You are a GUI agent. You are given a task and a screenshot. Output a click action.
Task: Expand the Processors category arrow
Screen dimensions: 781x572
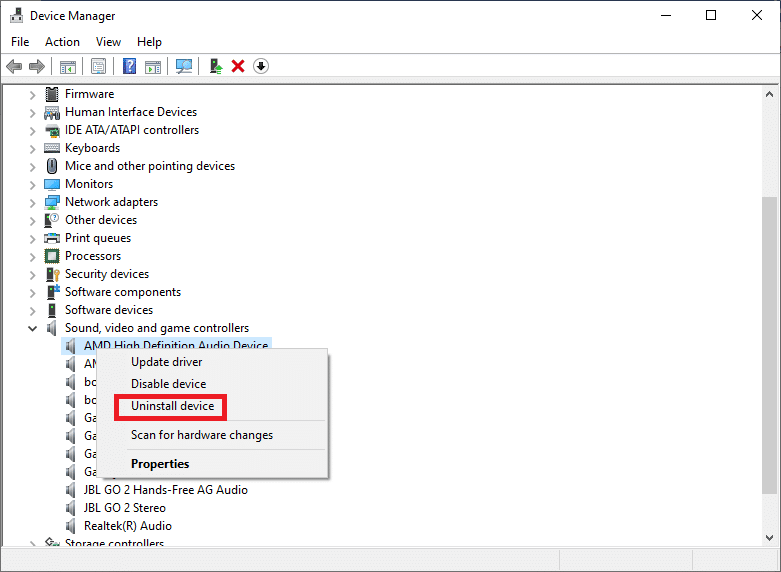coord(33,256)
